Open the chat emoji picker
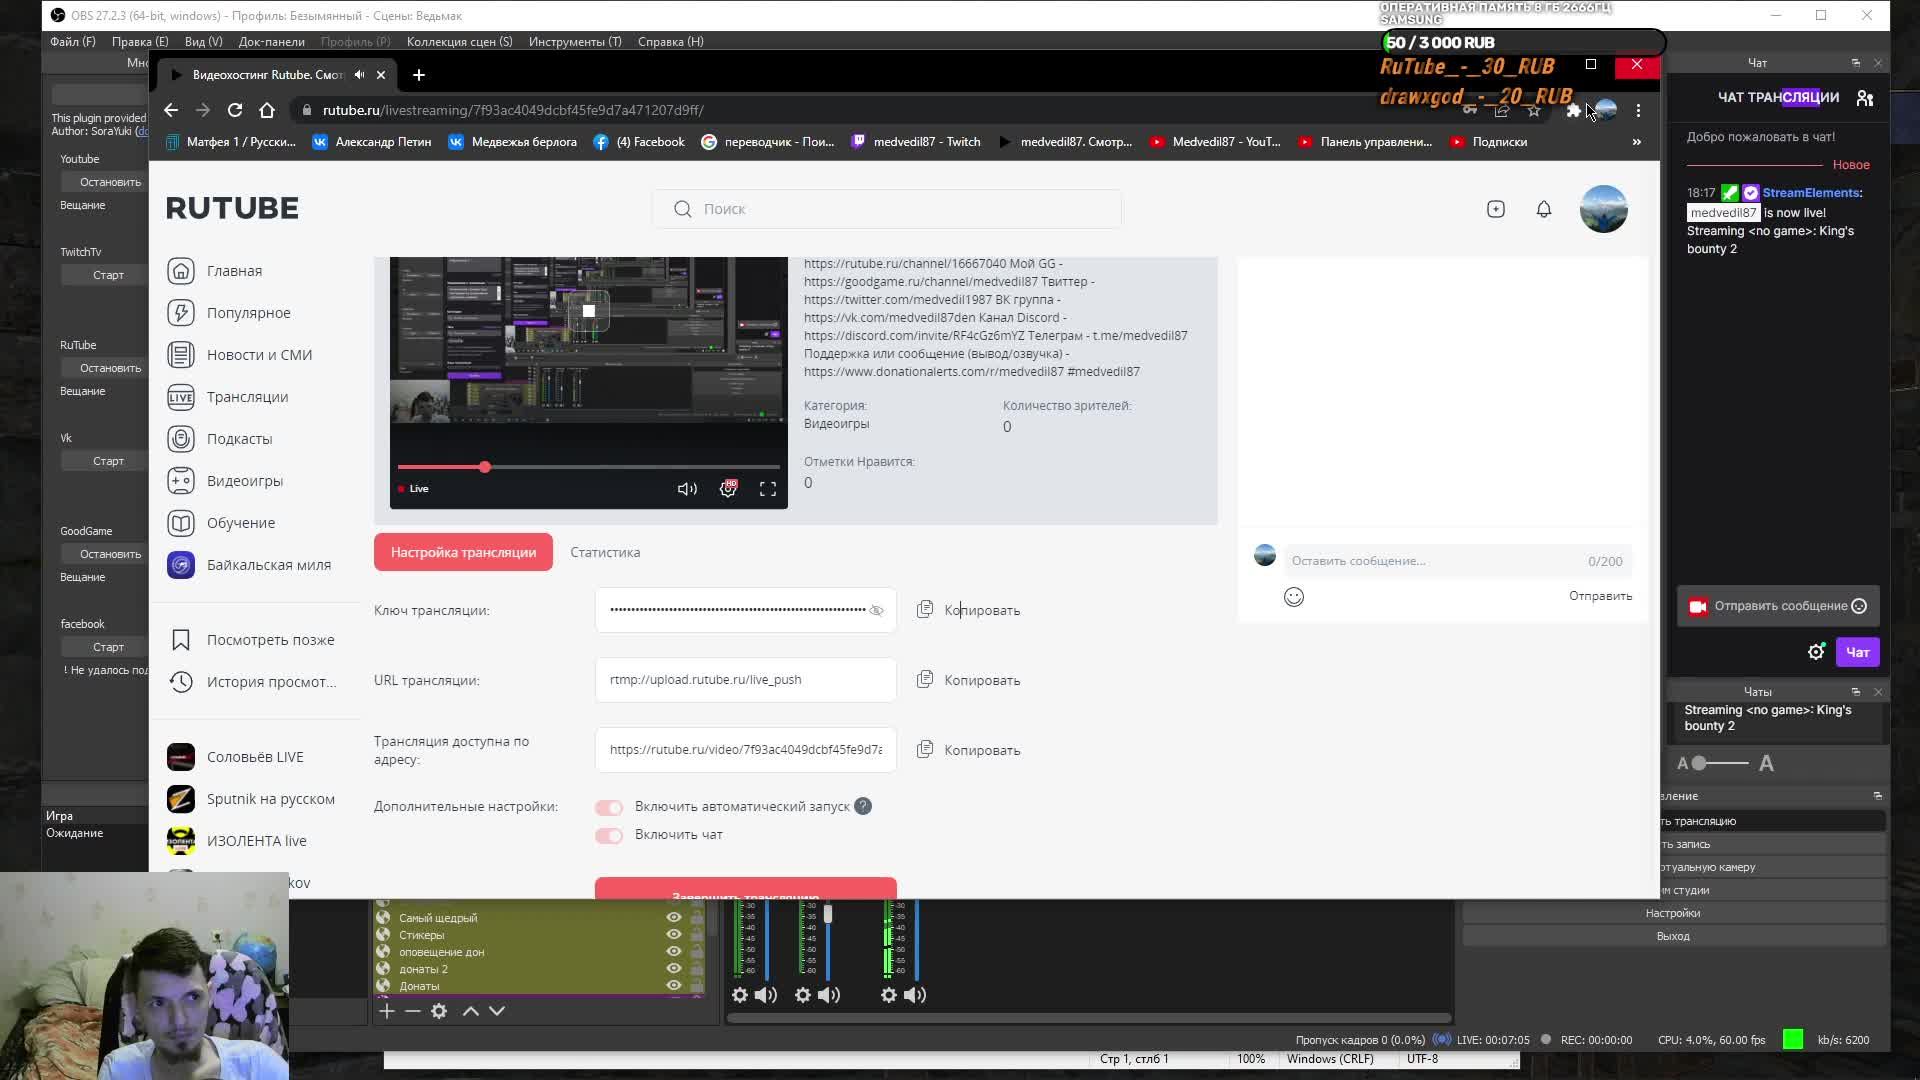The width and height of the screenshot is (1920, 1080). [x=1293, y=597]
